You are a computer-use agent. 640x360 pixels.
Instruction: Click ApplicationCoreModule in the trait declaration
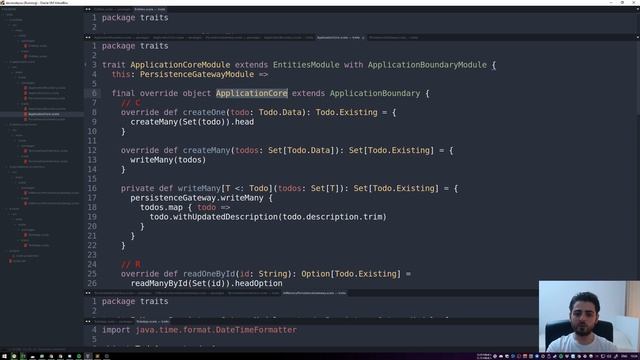click(x=180, y=64)
